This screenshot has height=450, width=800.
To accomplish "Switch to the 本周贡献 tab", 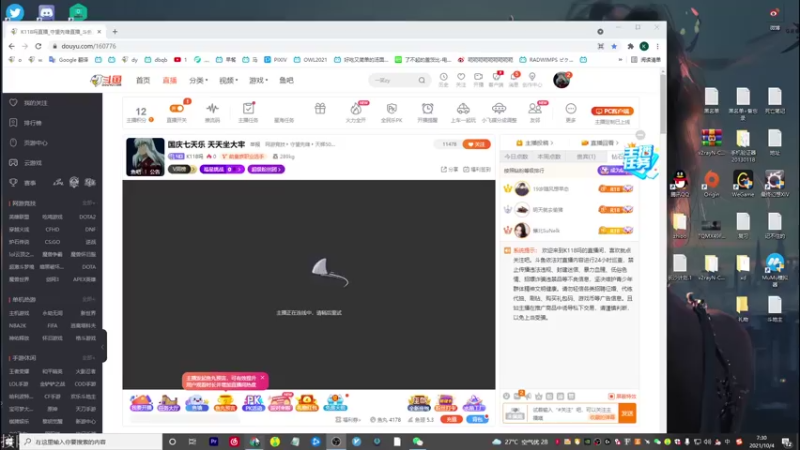I will coord(549,157).
